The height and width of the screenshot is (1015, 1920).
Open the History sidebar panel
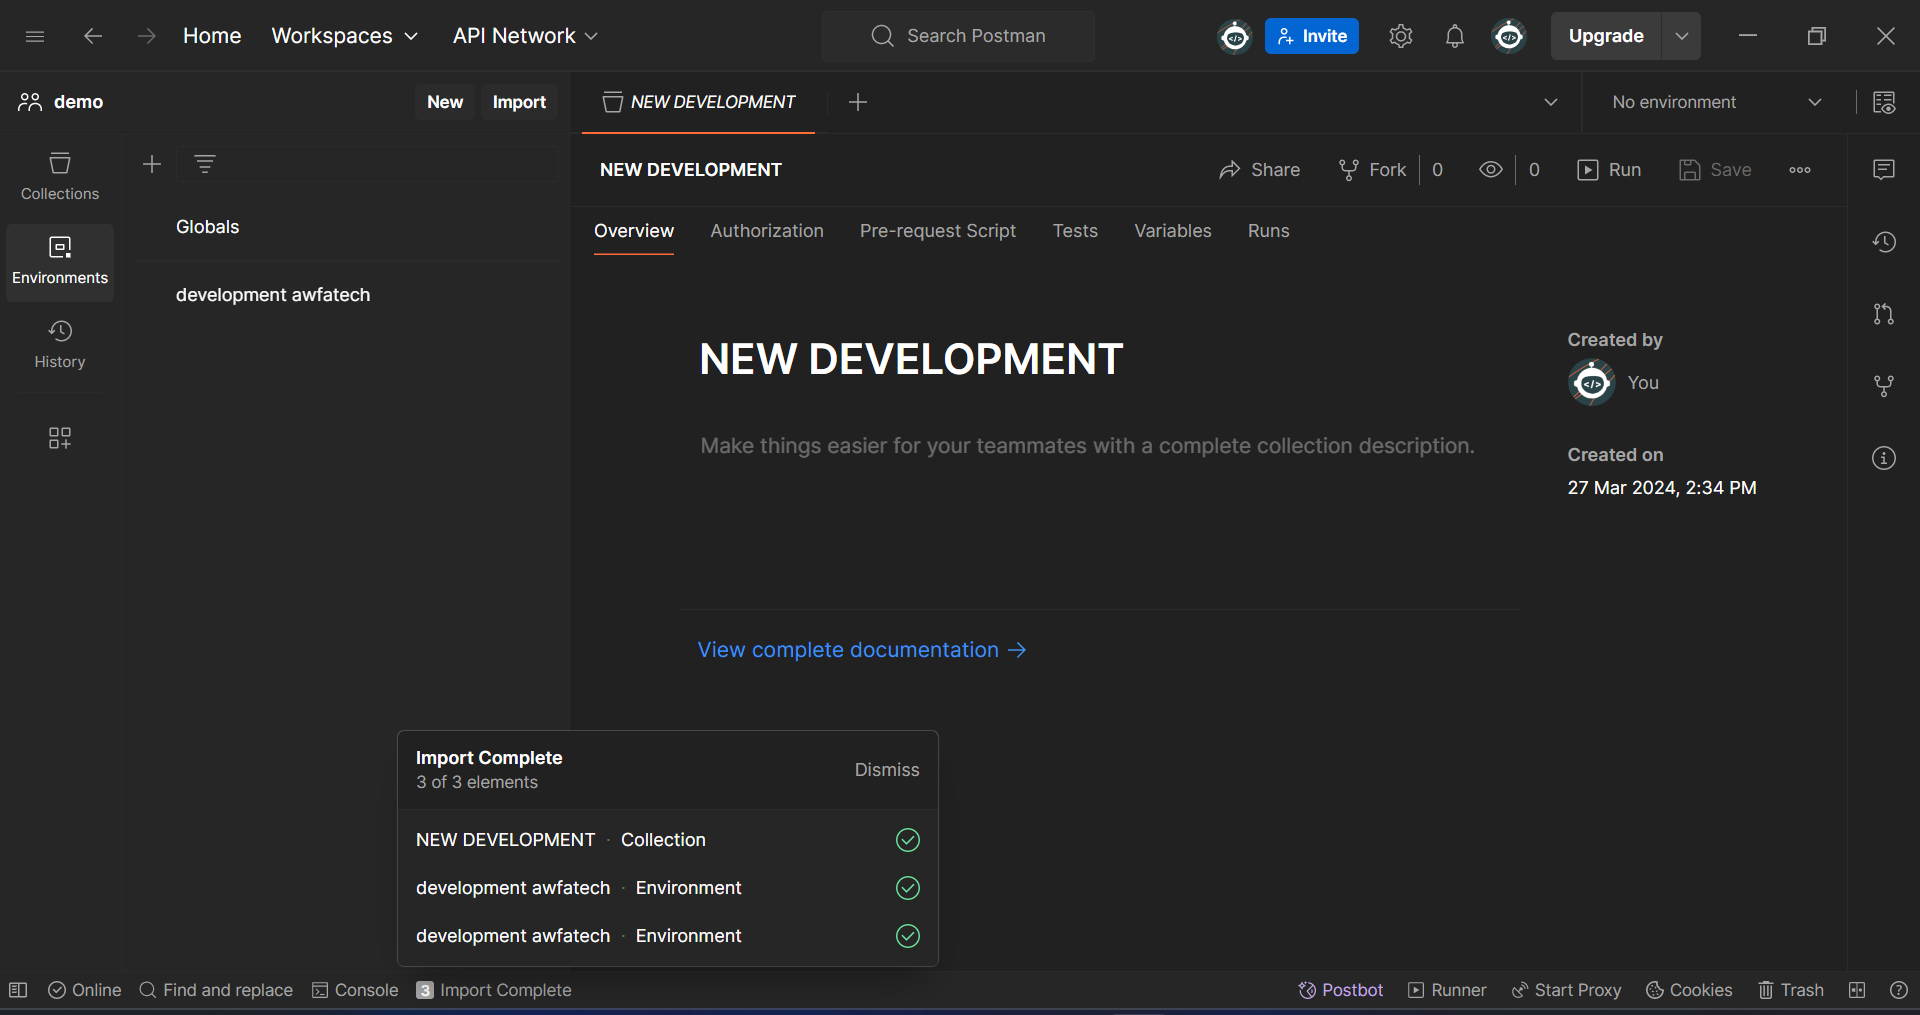60,344
